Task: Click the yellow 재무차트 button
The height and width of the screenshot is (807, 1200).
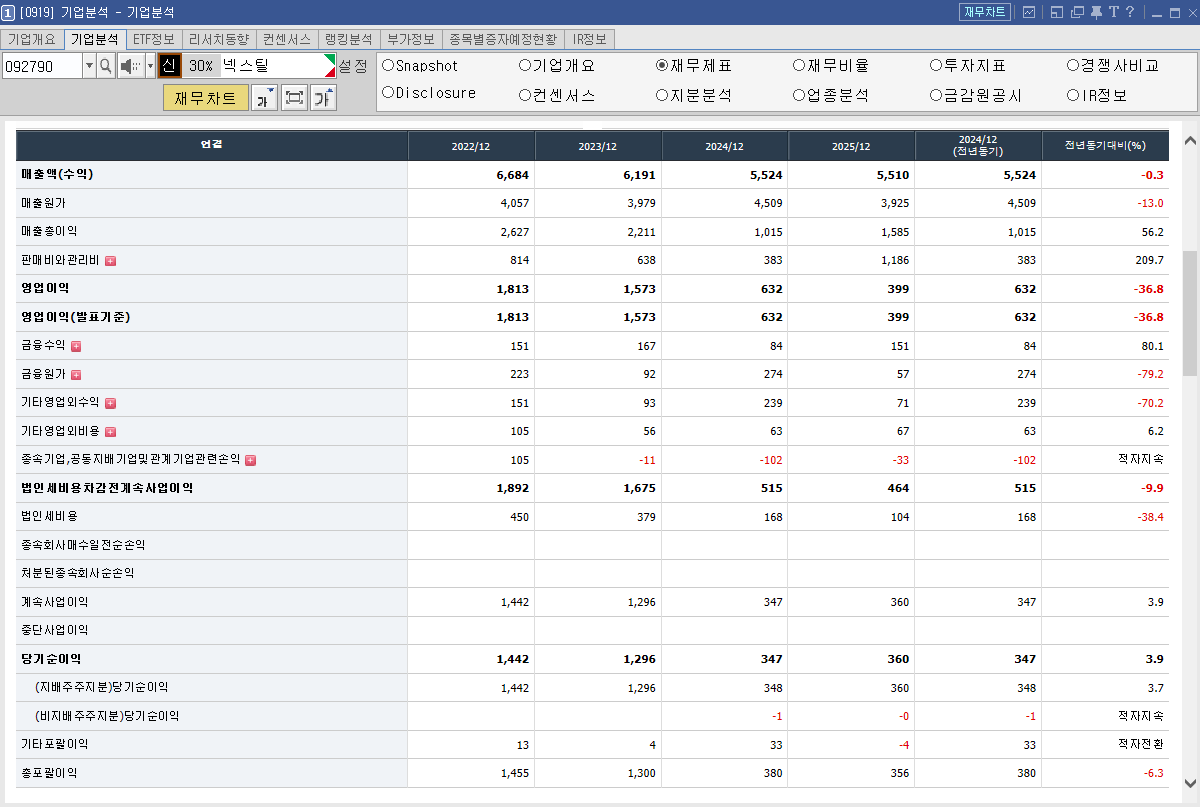Action: 205,98
